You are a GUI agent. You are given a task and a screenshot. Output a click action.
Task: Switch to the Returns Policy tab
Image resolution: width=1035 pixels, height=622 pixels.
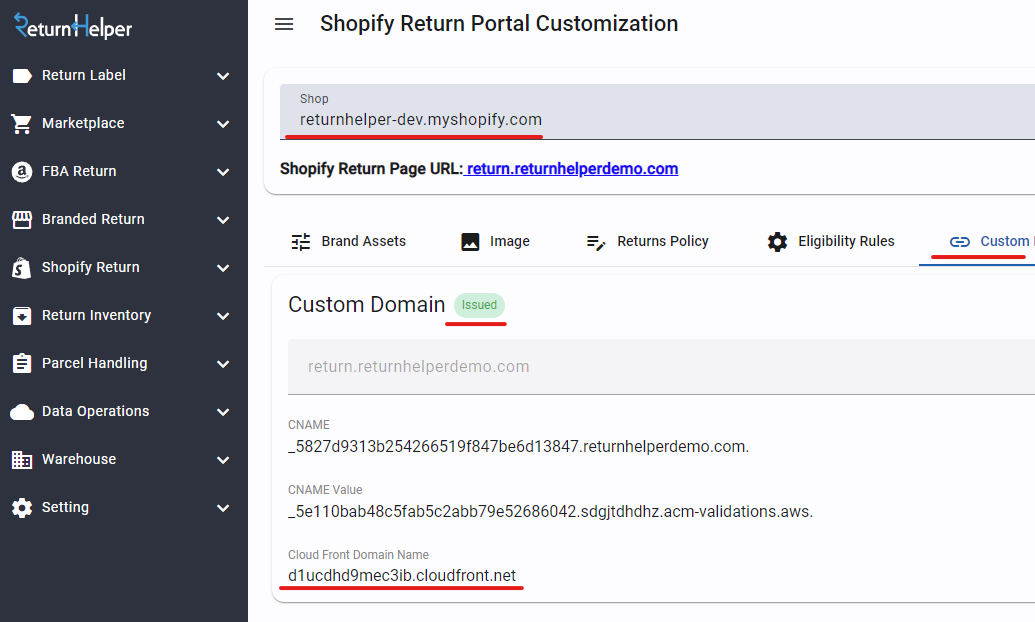(x=647, y=241)
